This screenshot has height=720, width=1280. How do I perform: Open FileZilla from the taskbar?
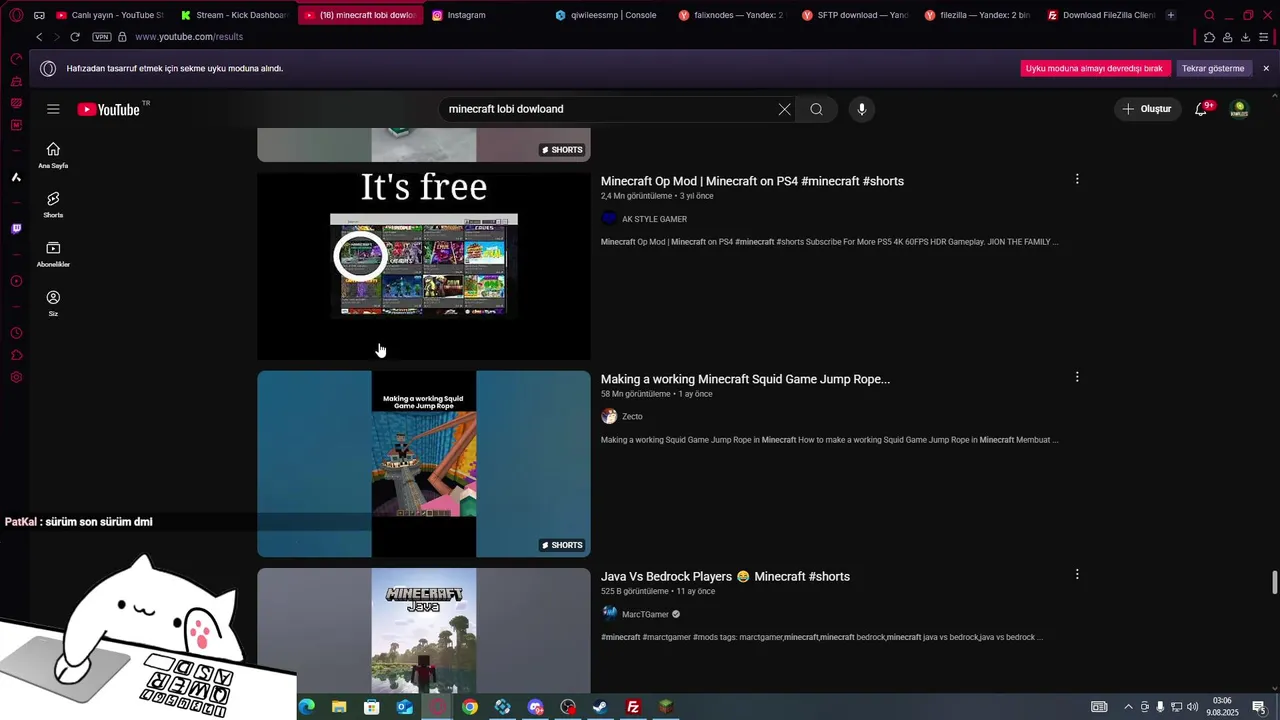coord(633,707)
